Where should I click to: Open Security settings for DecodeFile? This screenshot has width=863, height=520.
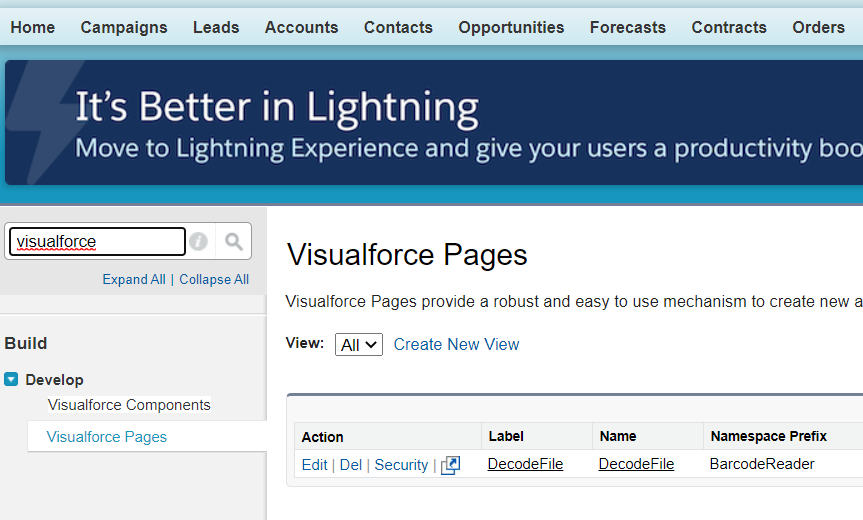pos(401,465)
